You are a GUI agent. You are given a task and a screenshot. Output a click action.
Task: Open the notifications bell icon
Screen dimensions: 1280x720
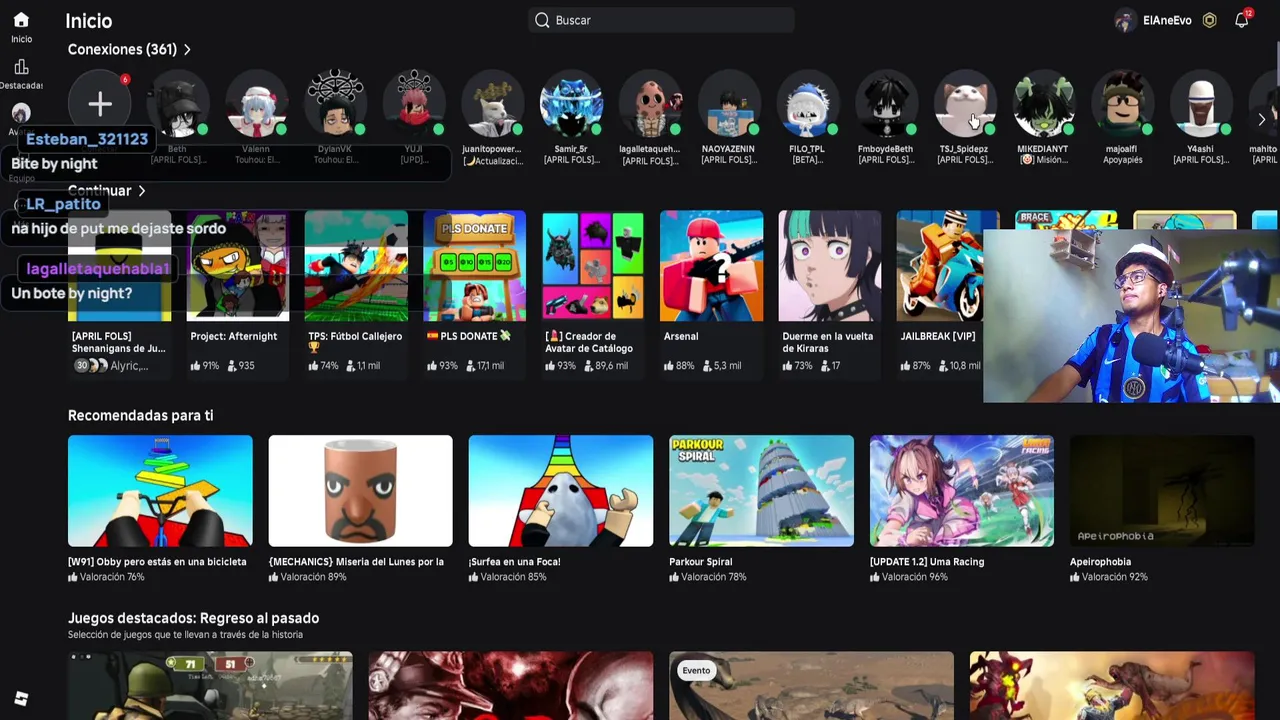[x=1242, y=20]
